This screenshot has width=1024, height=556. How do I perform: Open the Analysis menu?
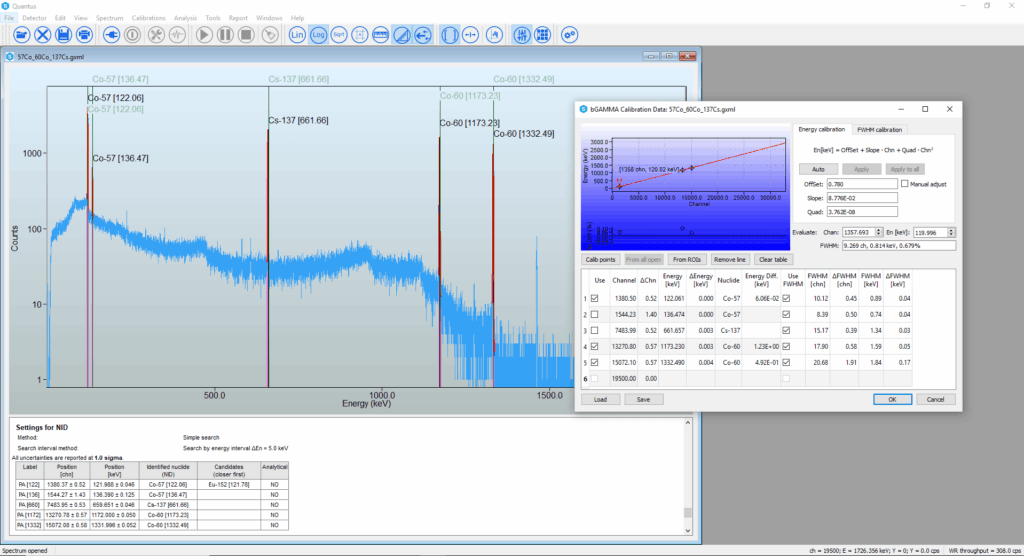coord(185,18)
